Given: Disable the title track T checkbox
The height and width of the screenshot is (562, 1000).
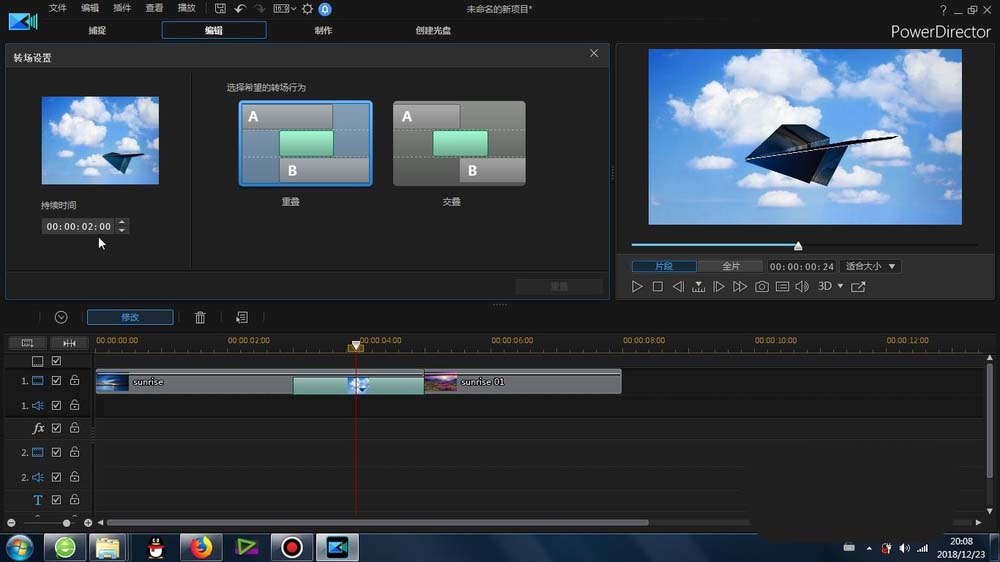Looking at the screenshot, I should (57, 500).
